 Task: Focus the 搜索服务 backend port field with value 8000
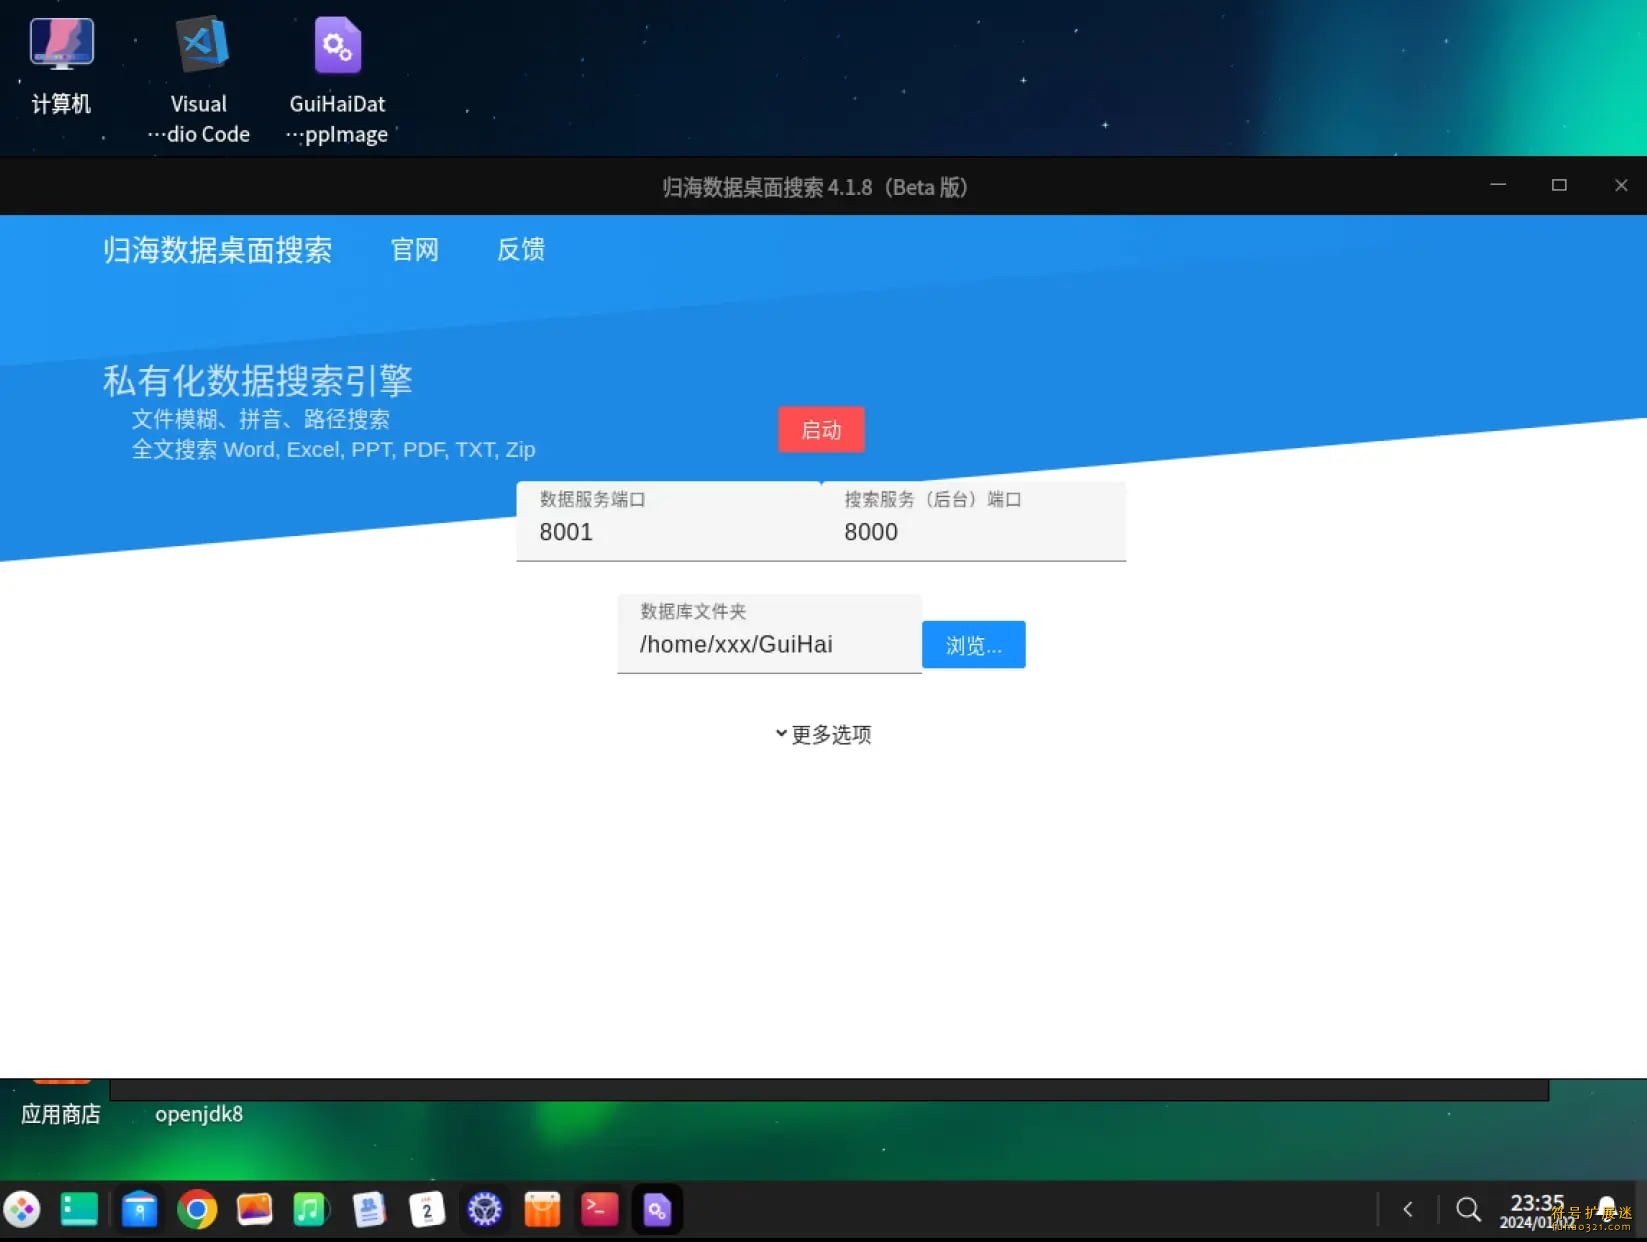pyautogui.click(x=974, y=521)
